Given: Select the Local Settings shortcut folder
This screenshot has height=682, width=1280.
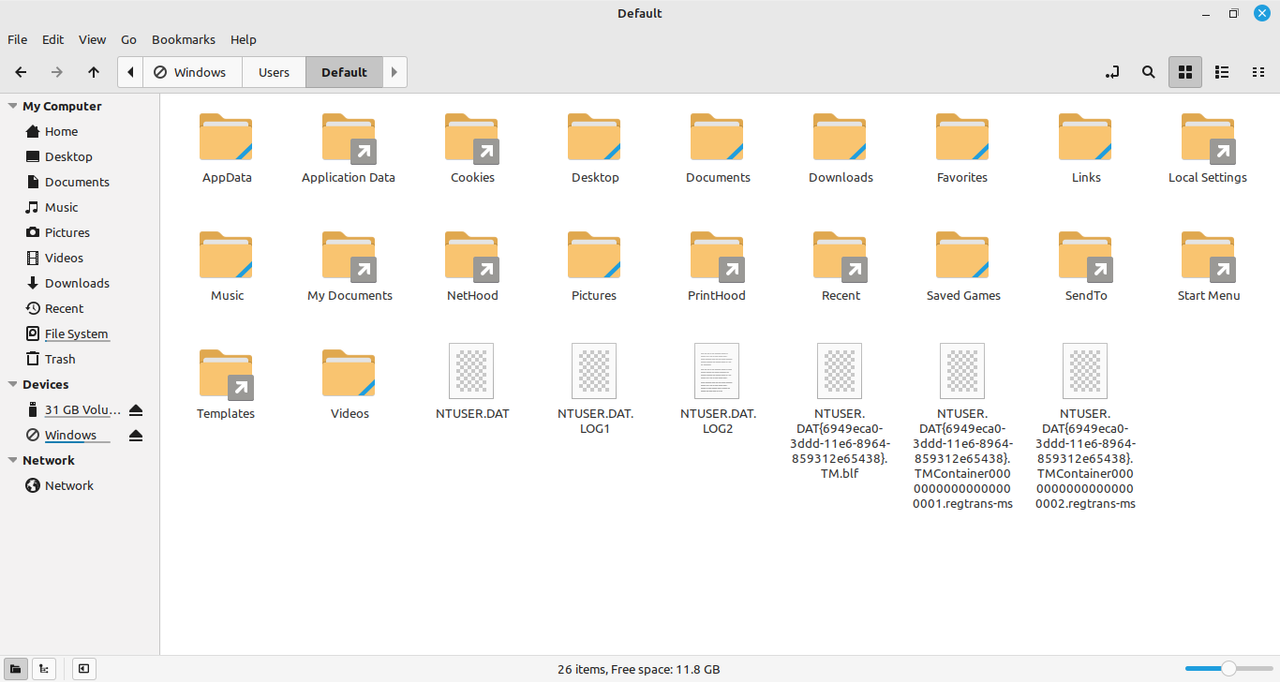Looking at the screenshot, I should 1208,137.
